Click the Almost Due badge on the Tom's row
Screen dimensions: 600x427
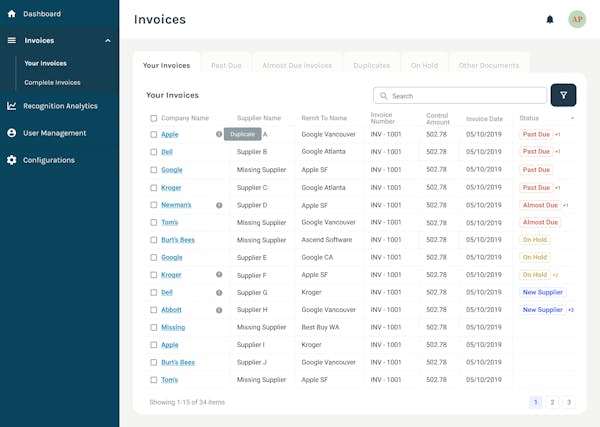click(x=540, y=222)
